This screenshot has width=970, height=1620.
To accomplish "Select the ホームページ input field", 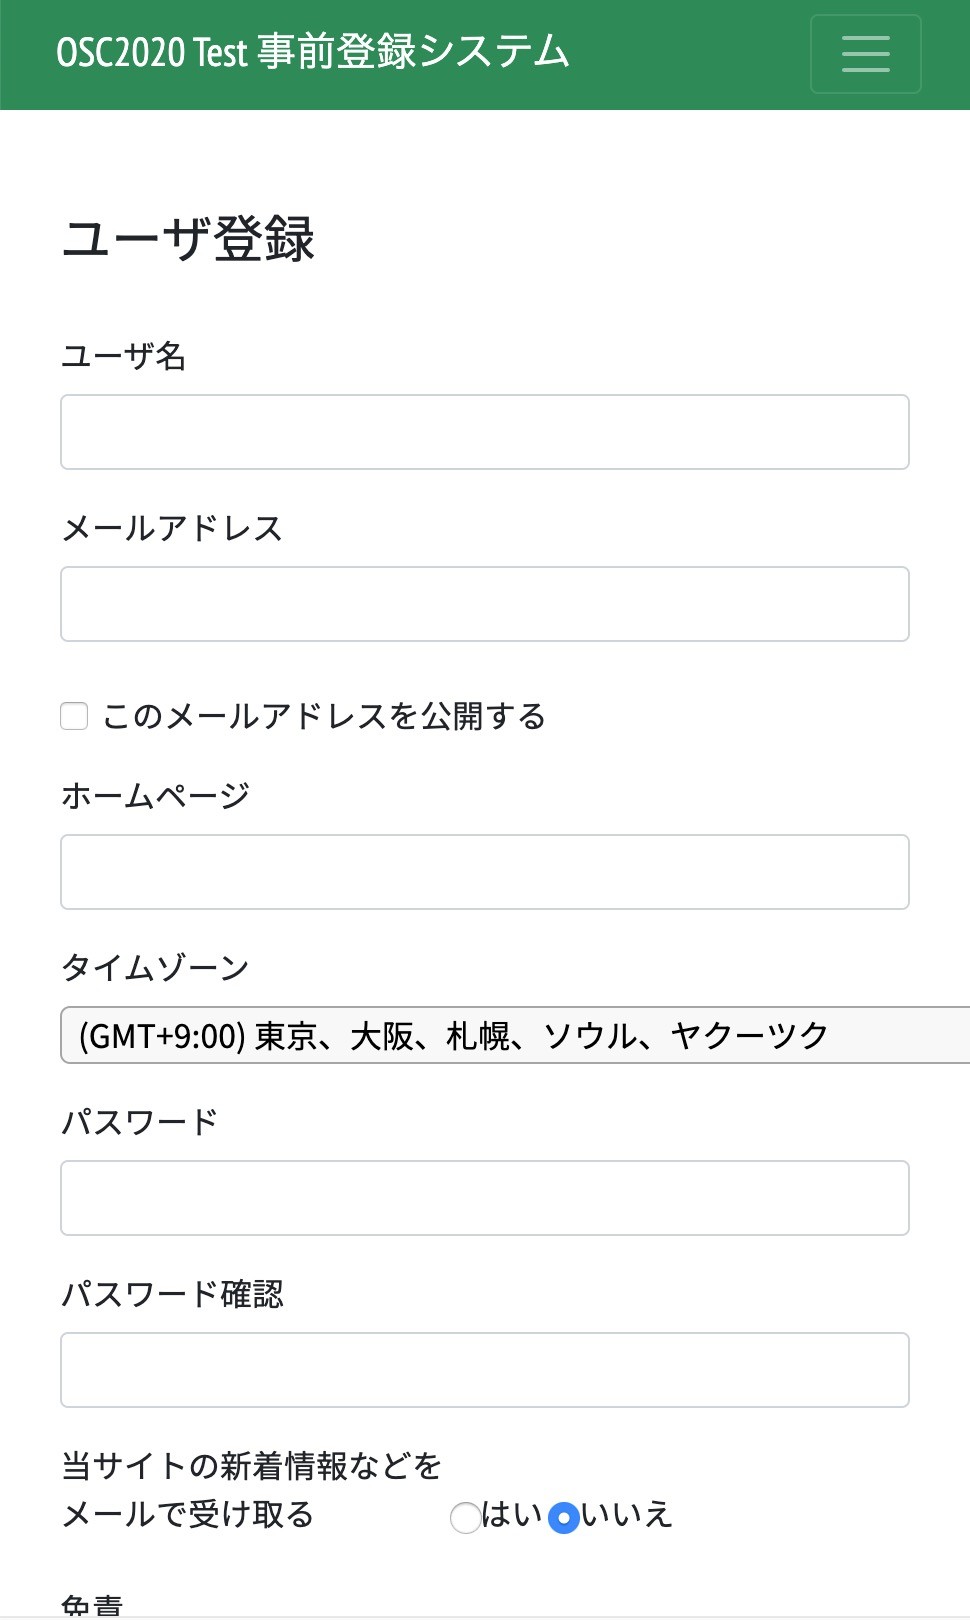I will (x=484, y=872).
